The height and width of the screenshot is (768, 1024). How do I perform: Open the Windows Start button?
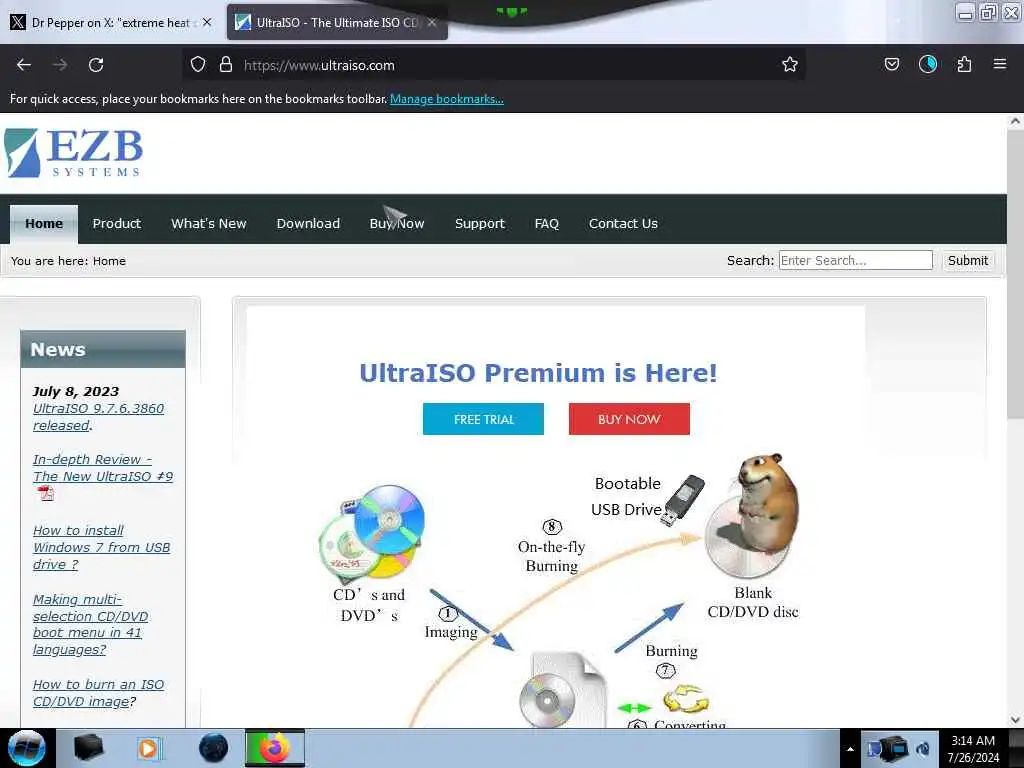[26, 748]
